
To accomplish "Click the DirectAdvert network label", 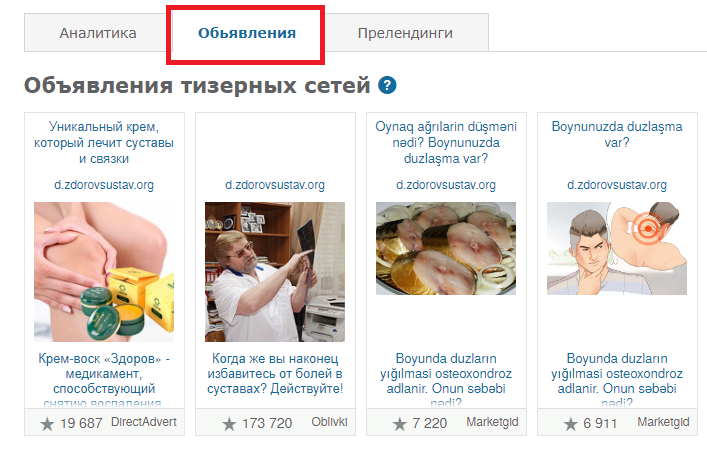I will point(144,422).
